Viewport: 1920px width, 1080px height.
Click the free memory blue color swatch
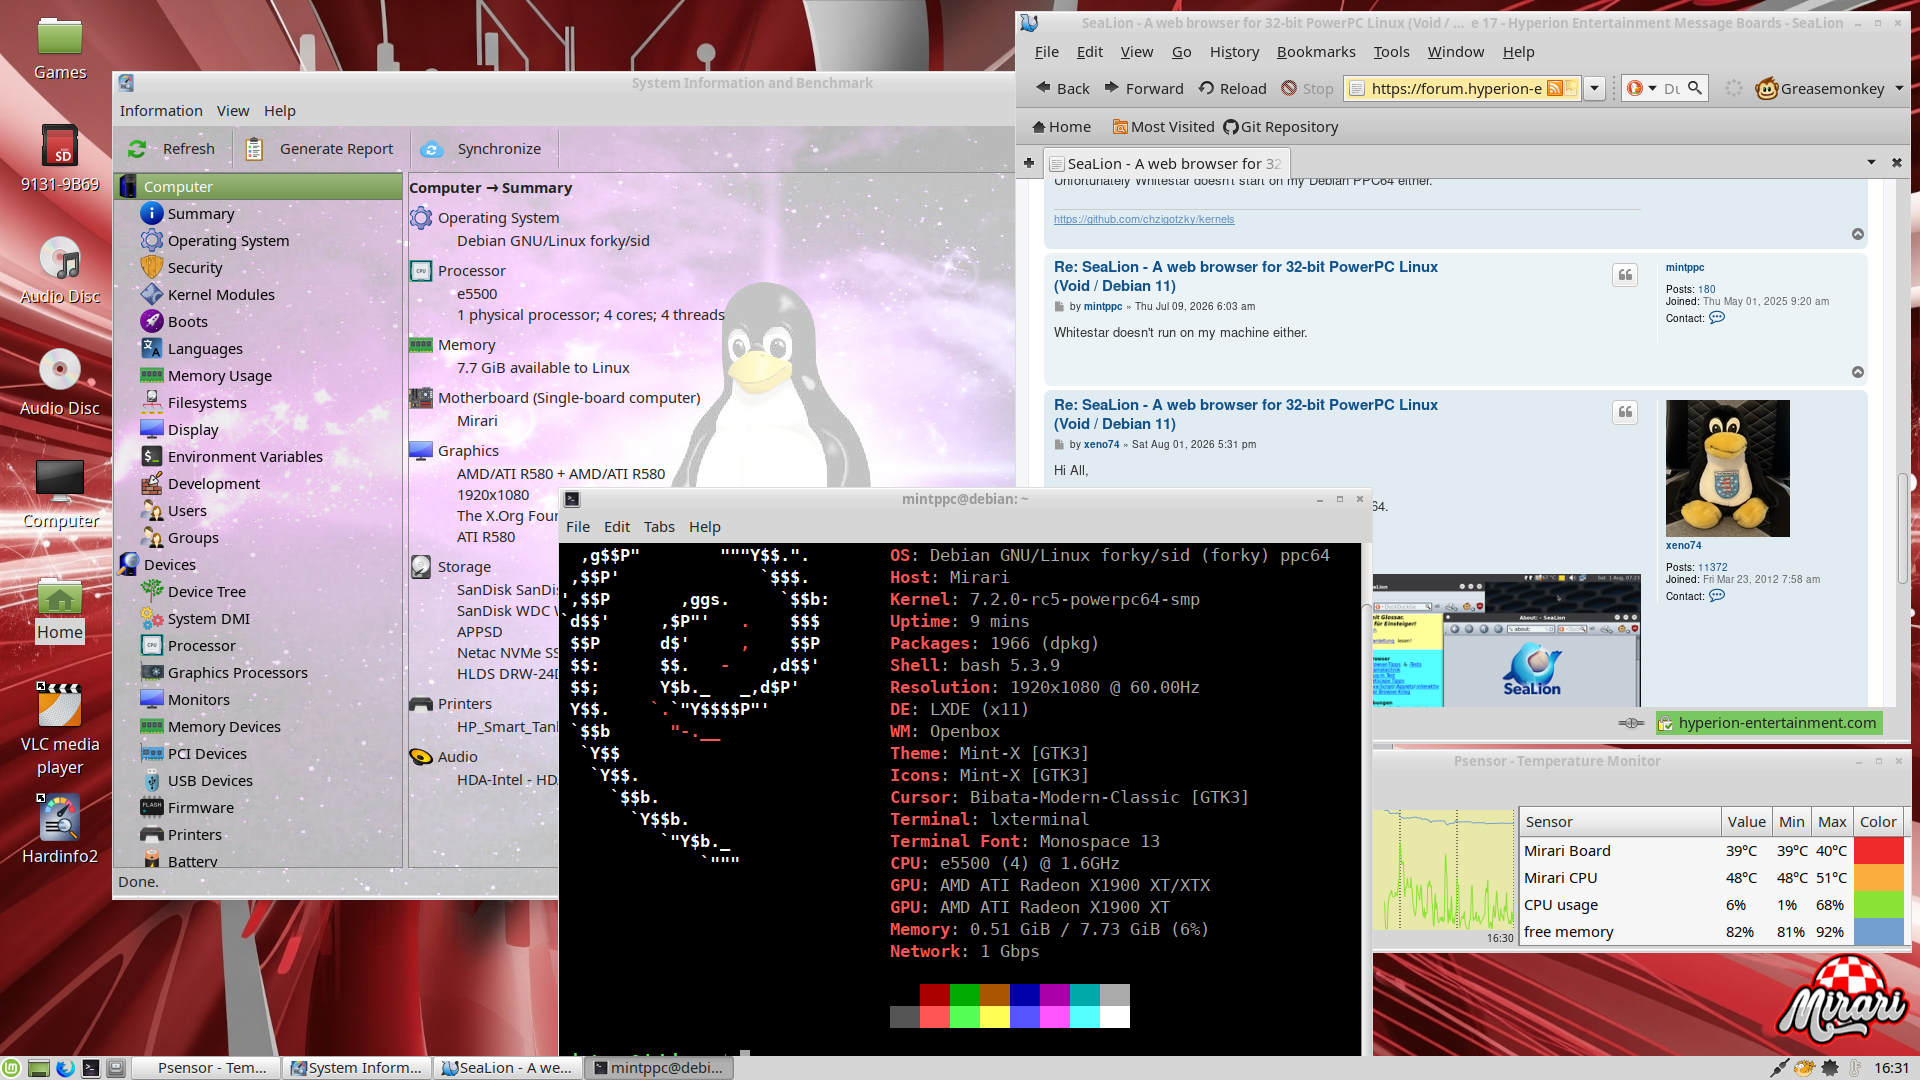1878,932
